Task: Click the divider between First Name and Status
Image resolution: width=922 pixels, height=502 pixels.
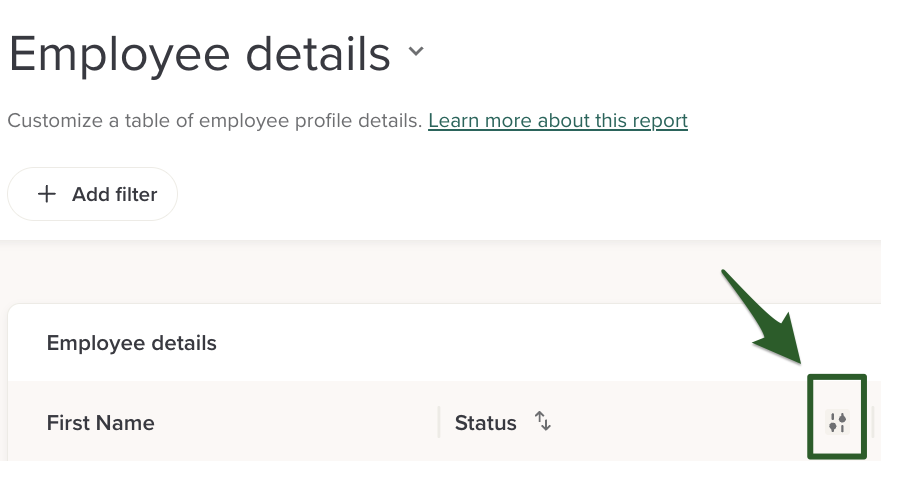Action: point(438,422)
